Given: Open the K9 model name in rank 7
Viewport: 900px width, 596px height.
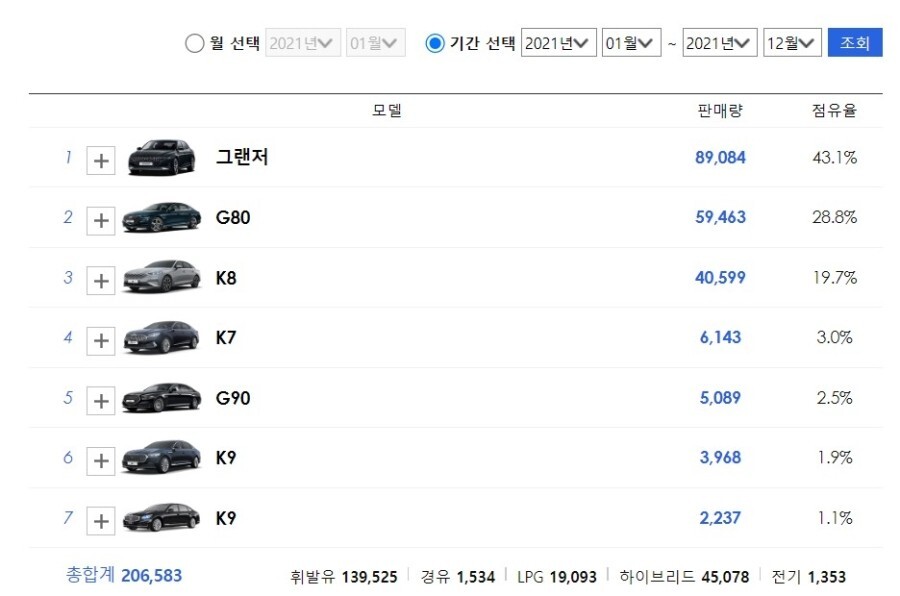Looking at the screenshot, I should [226, 518].
